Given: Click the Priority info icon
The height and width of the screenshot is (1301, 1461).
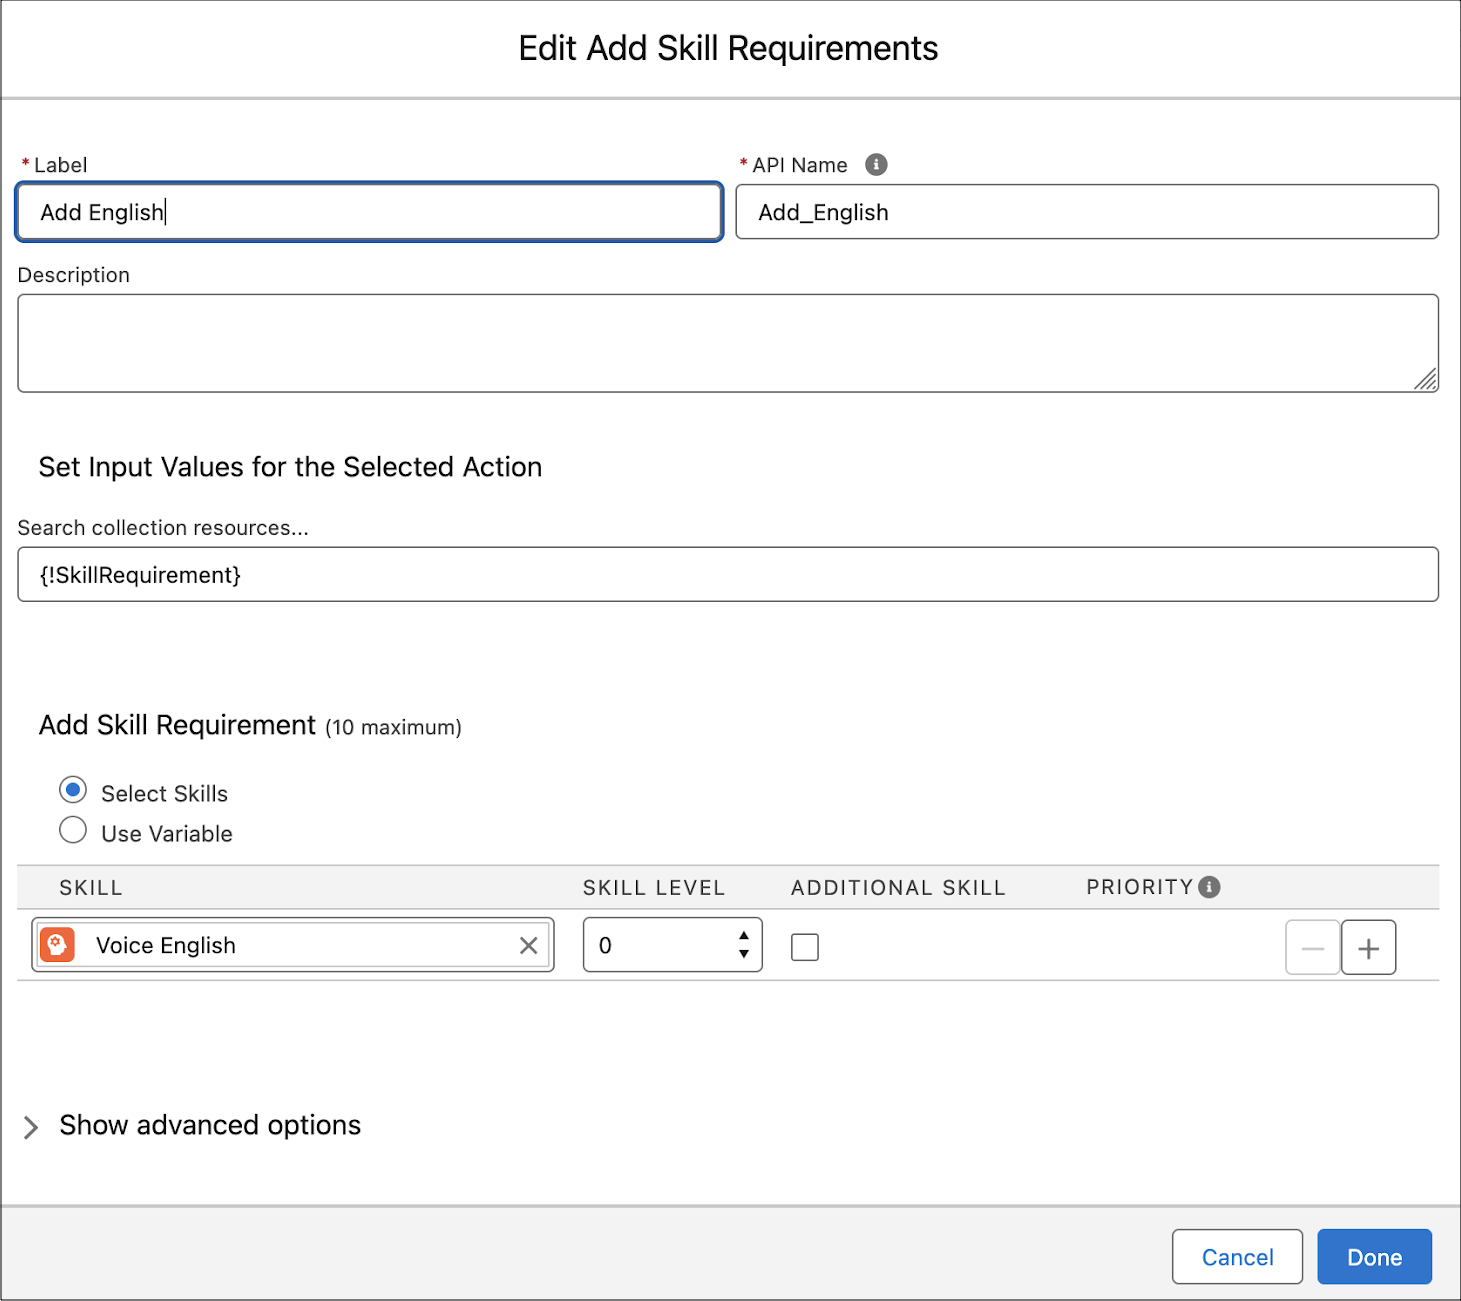Looking at the screenshot, I should (x=1209, y=887).
